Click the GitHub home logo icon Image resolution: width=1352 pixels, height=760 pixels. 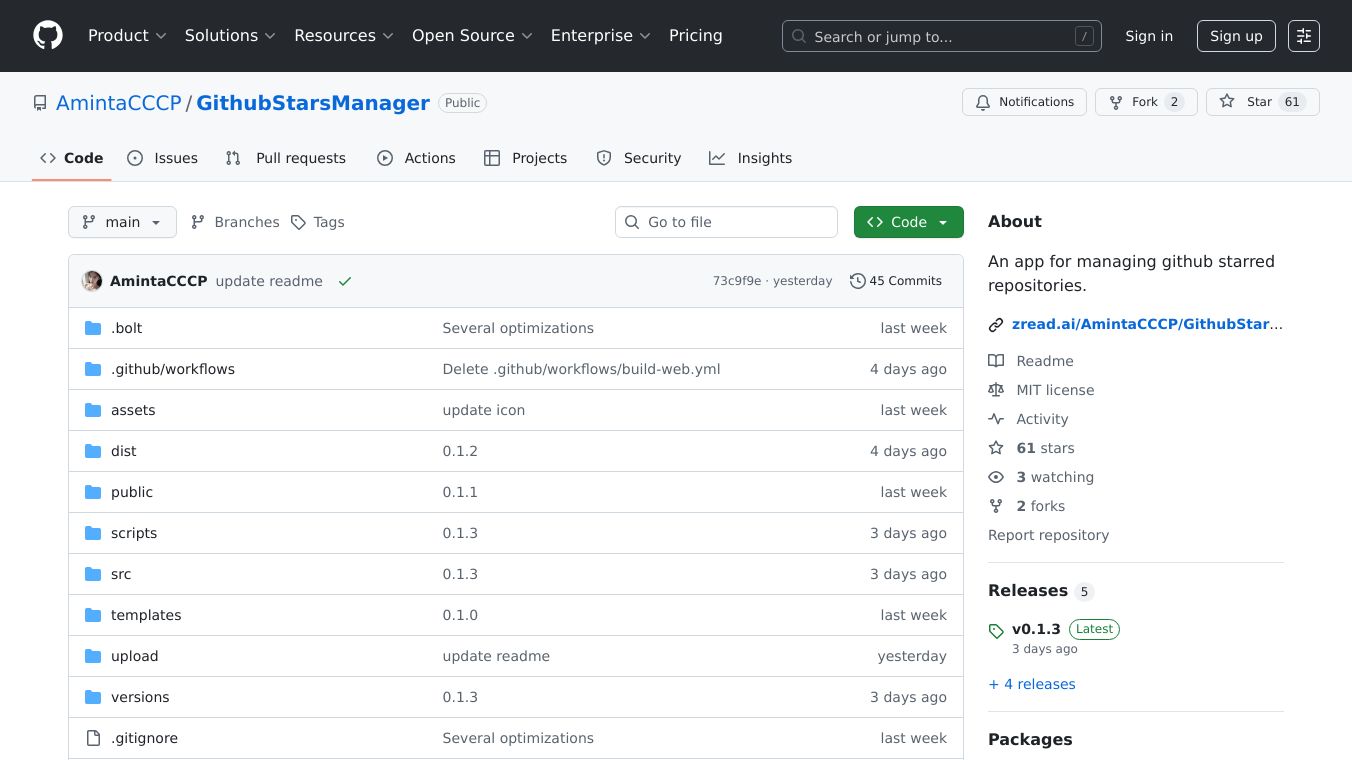pyautogui.click(x=47, y=35)
